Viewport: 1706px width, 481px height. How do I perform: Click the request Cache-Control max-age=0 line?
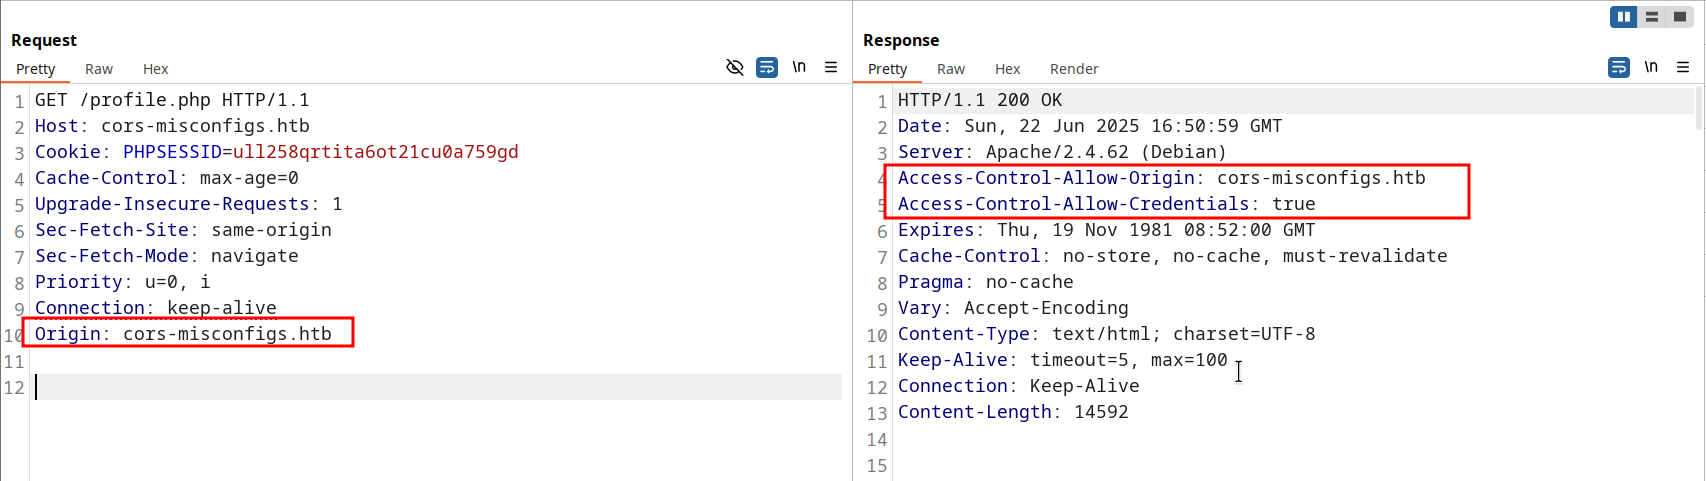coord(167,178)
